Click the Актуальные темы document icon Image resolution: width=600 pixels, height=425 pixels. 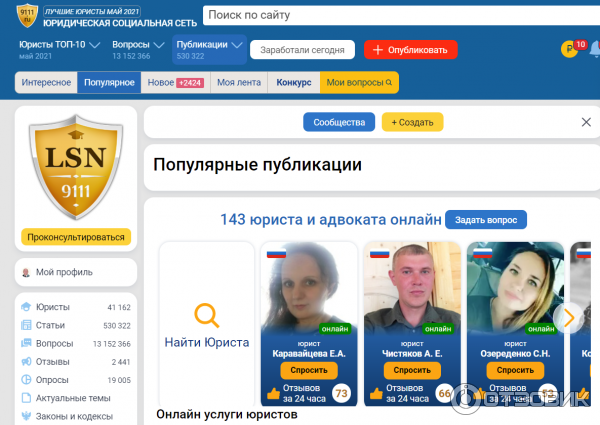26,398
